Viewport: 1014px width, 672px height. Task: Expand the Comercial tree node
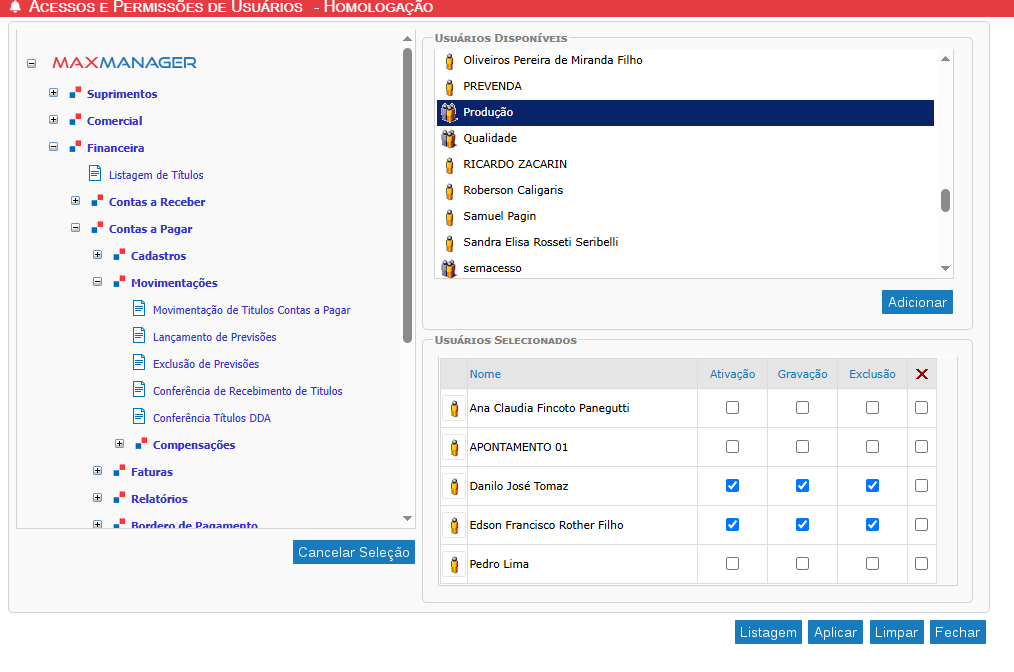pyautogui.click(x=53, y=120)
